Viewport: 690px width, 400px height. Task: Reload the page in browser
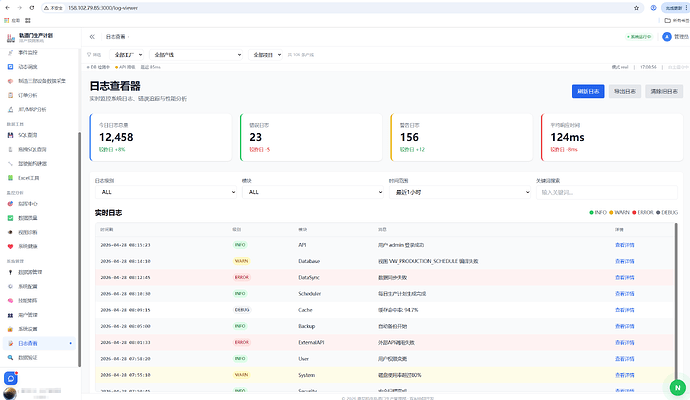[x=32, y=8]
